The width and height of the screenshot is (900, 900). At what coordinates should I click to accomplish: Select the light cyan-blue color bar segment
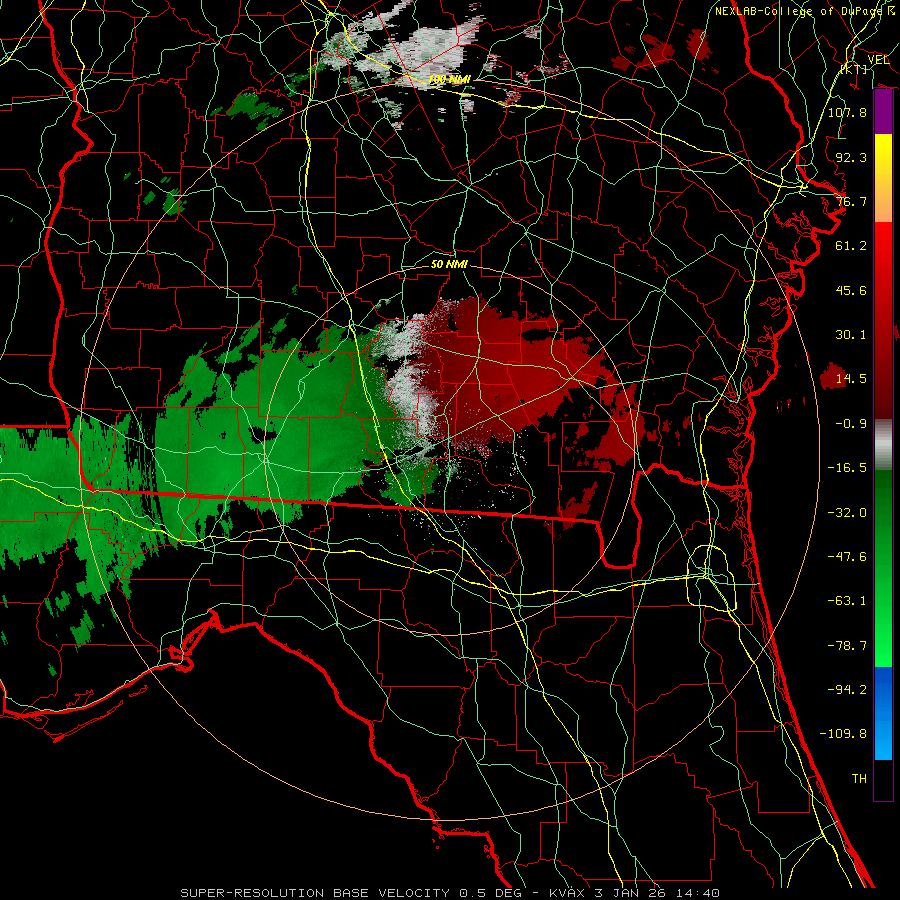click(883, 740)
